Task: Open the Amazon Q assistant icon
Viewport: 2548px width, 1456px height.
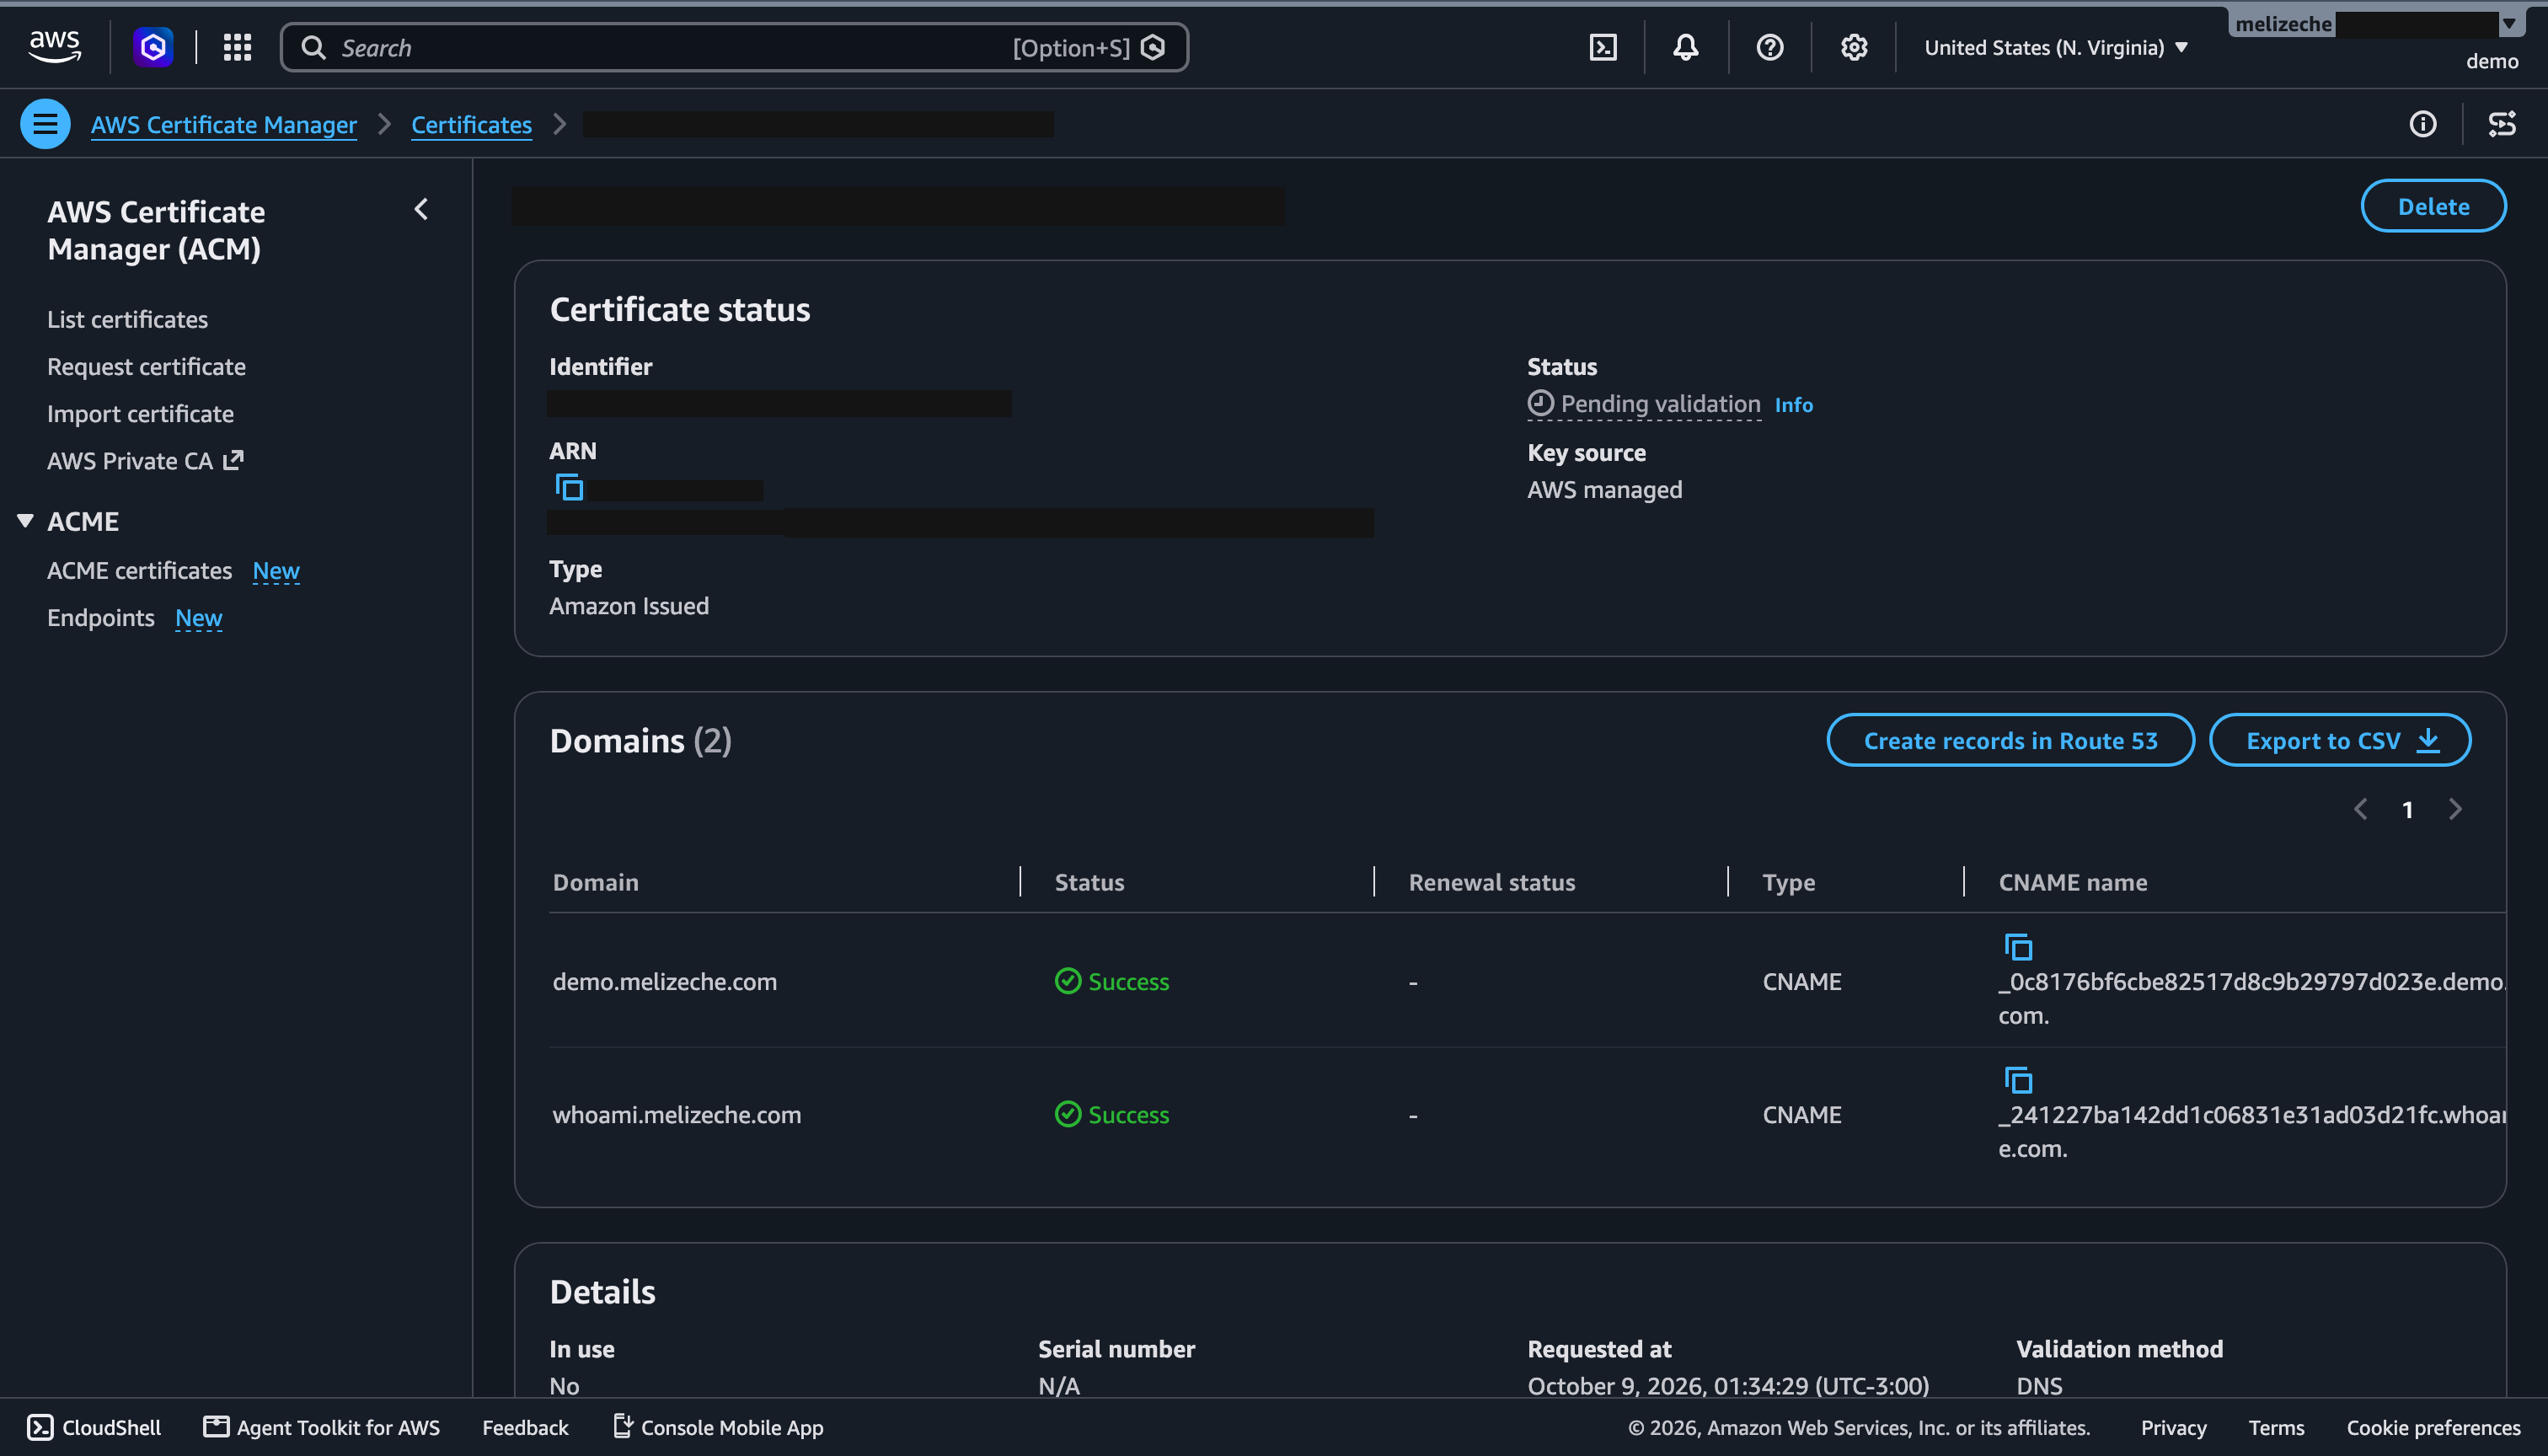Action: pos(153,47)
